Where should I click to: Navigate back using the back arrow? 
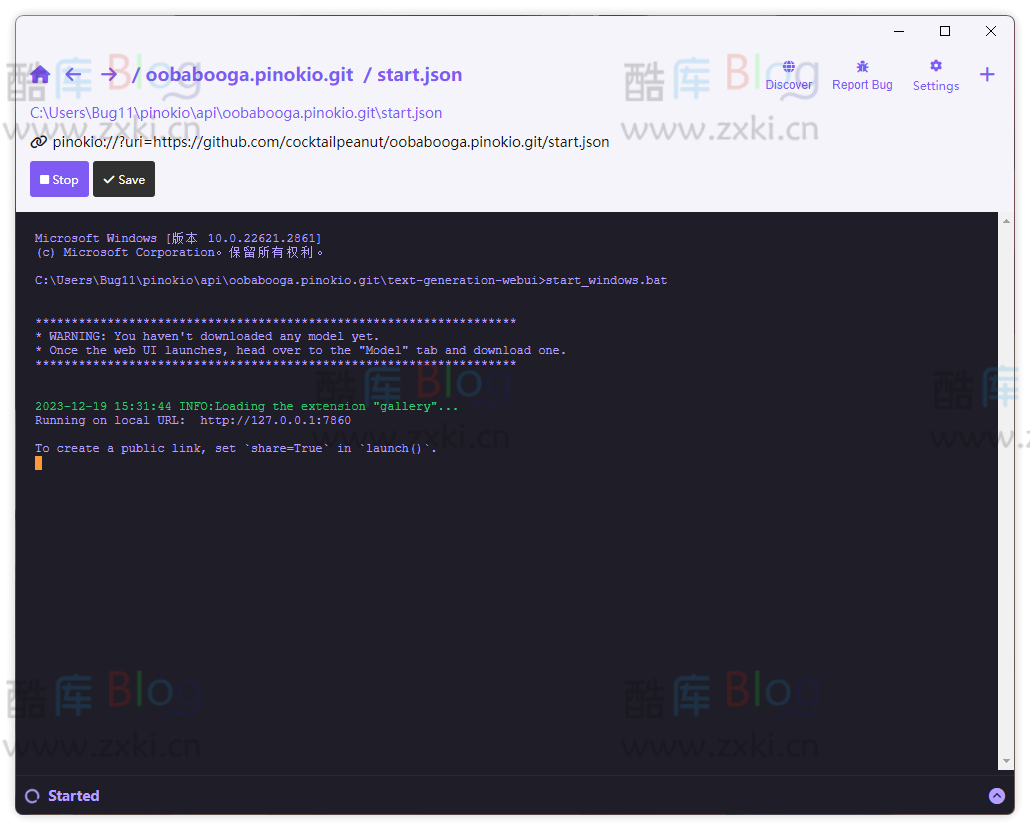click(73, 74)
